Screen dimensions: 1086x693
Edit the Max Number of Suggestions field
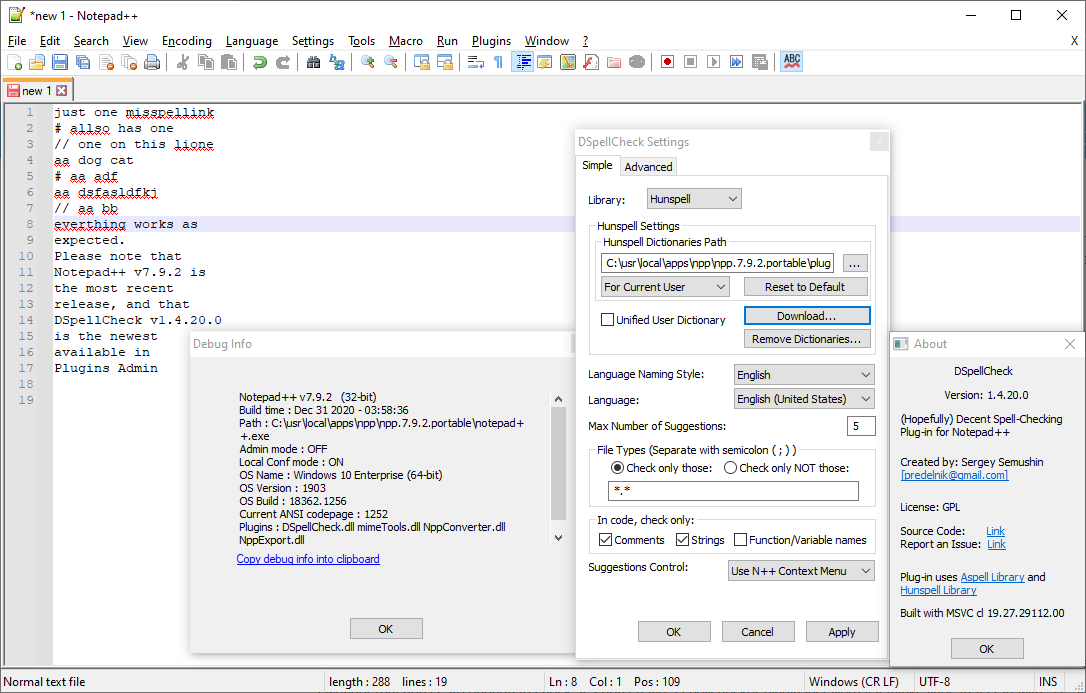pos(861,425)
